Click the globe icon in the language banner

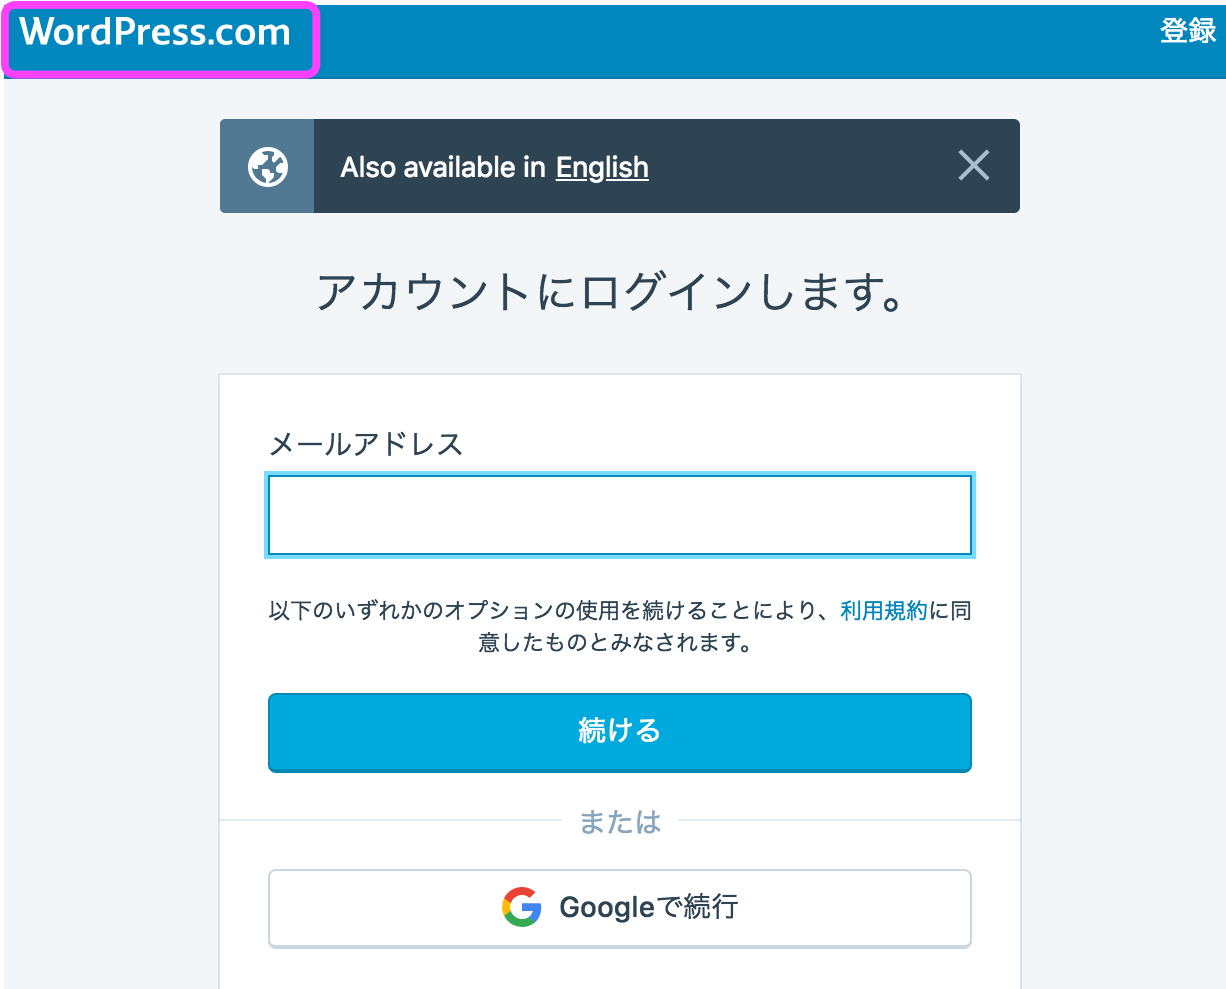(267, 167)
